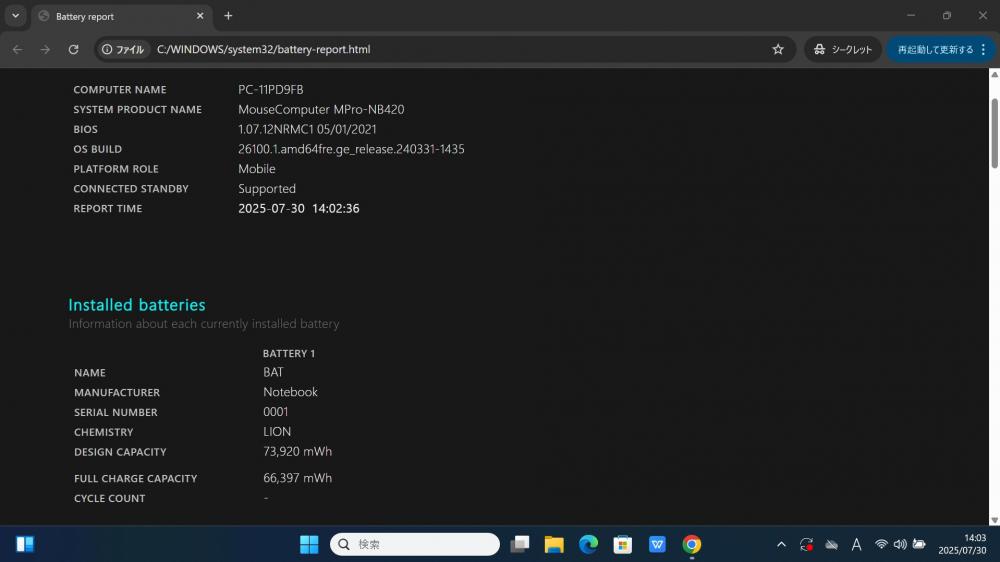Viewport: 1000px width, 562px height.
Task: Open the シークレット incognito indicator
Action: click(843, 49)
